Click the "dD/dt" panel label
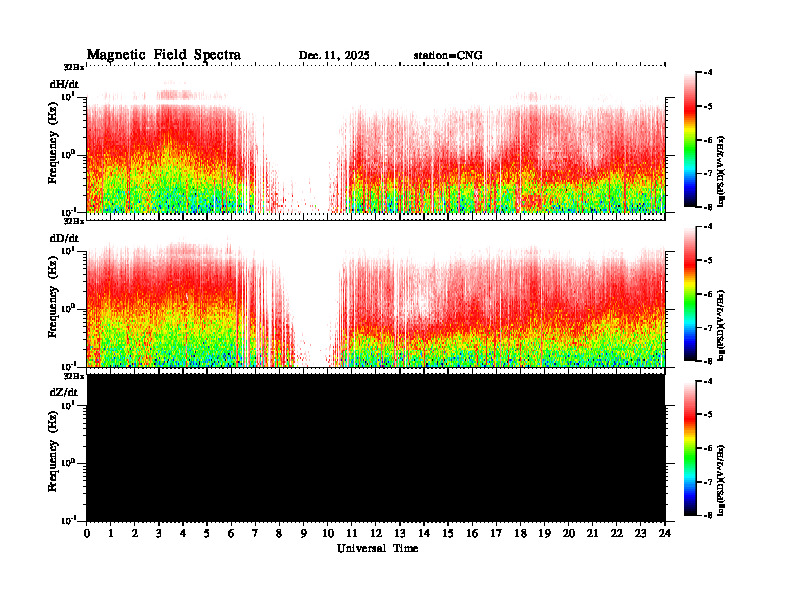This screenshot has width=792, height=612. tap(64, 238)
